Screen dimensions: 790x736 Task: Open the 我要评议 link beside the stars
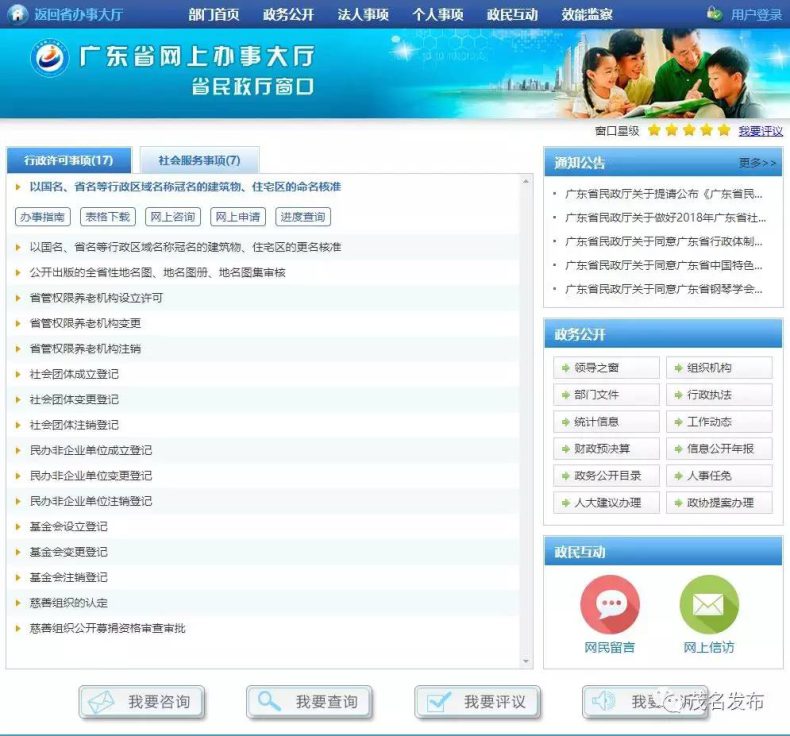761,131
